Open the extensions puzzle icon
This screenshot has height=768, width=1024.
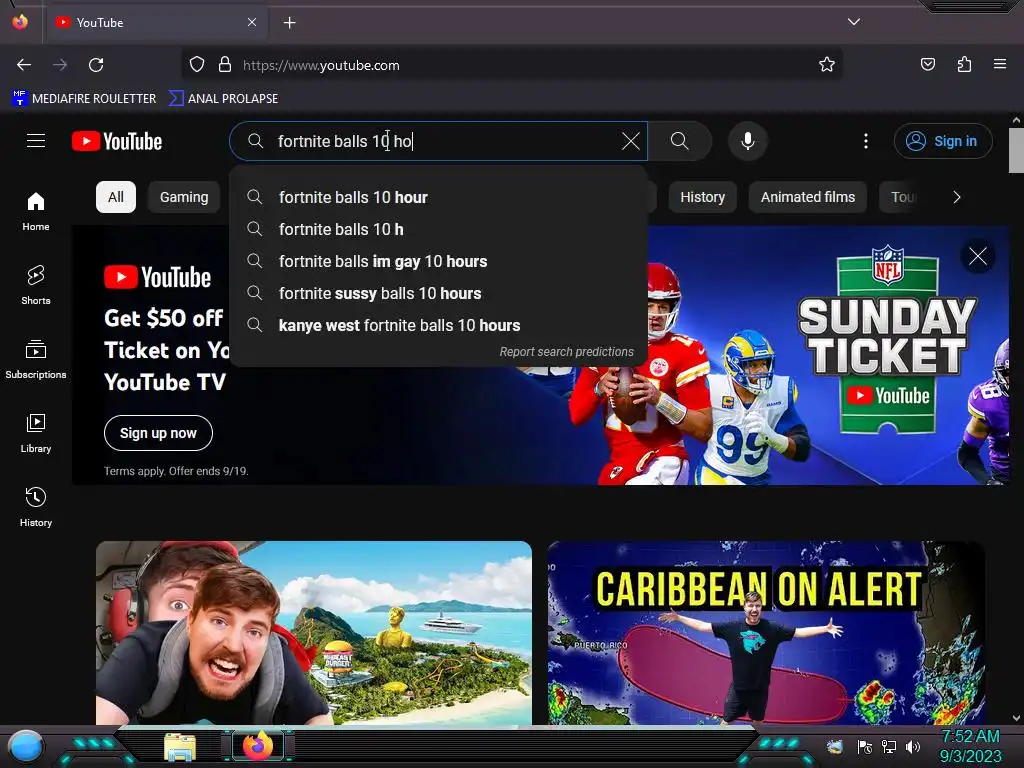(964, 64)
